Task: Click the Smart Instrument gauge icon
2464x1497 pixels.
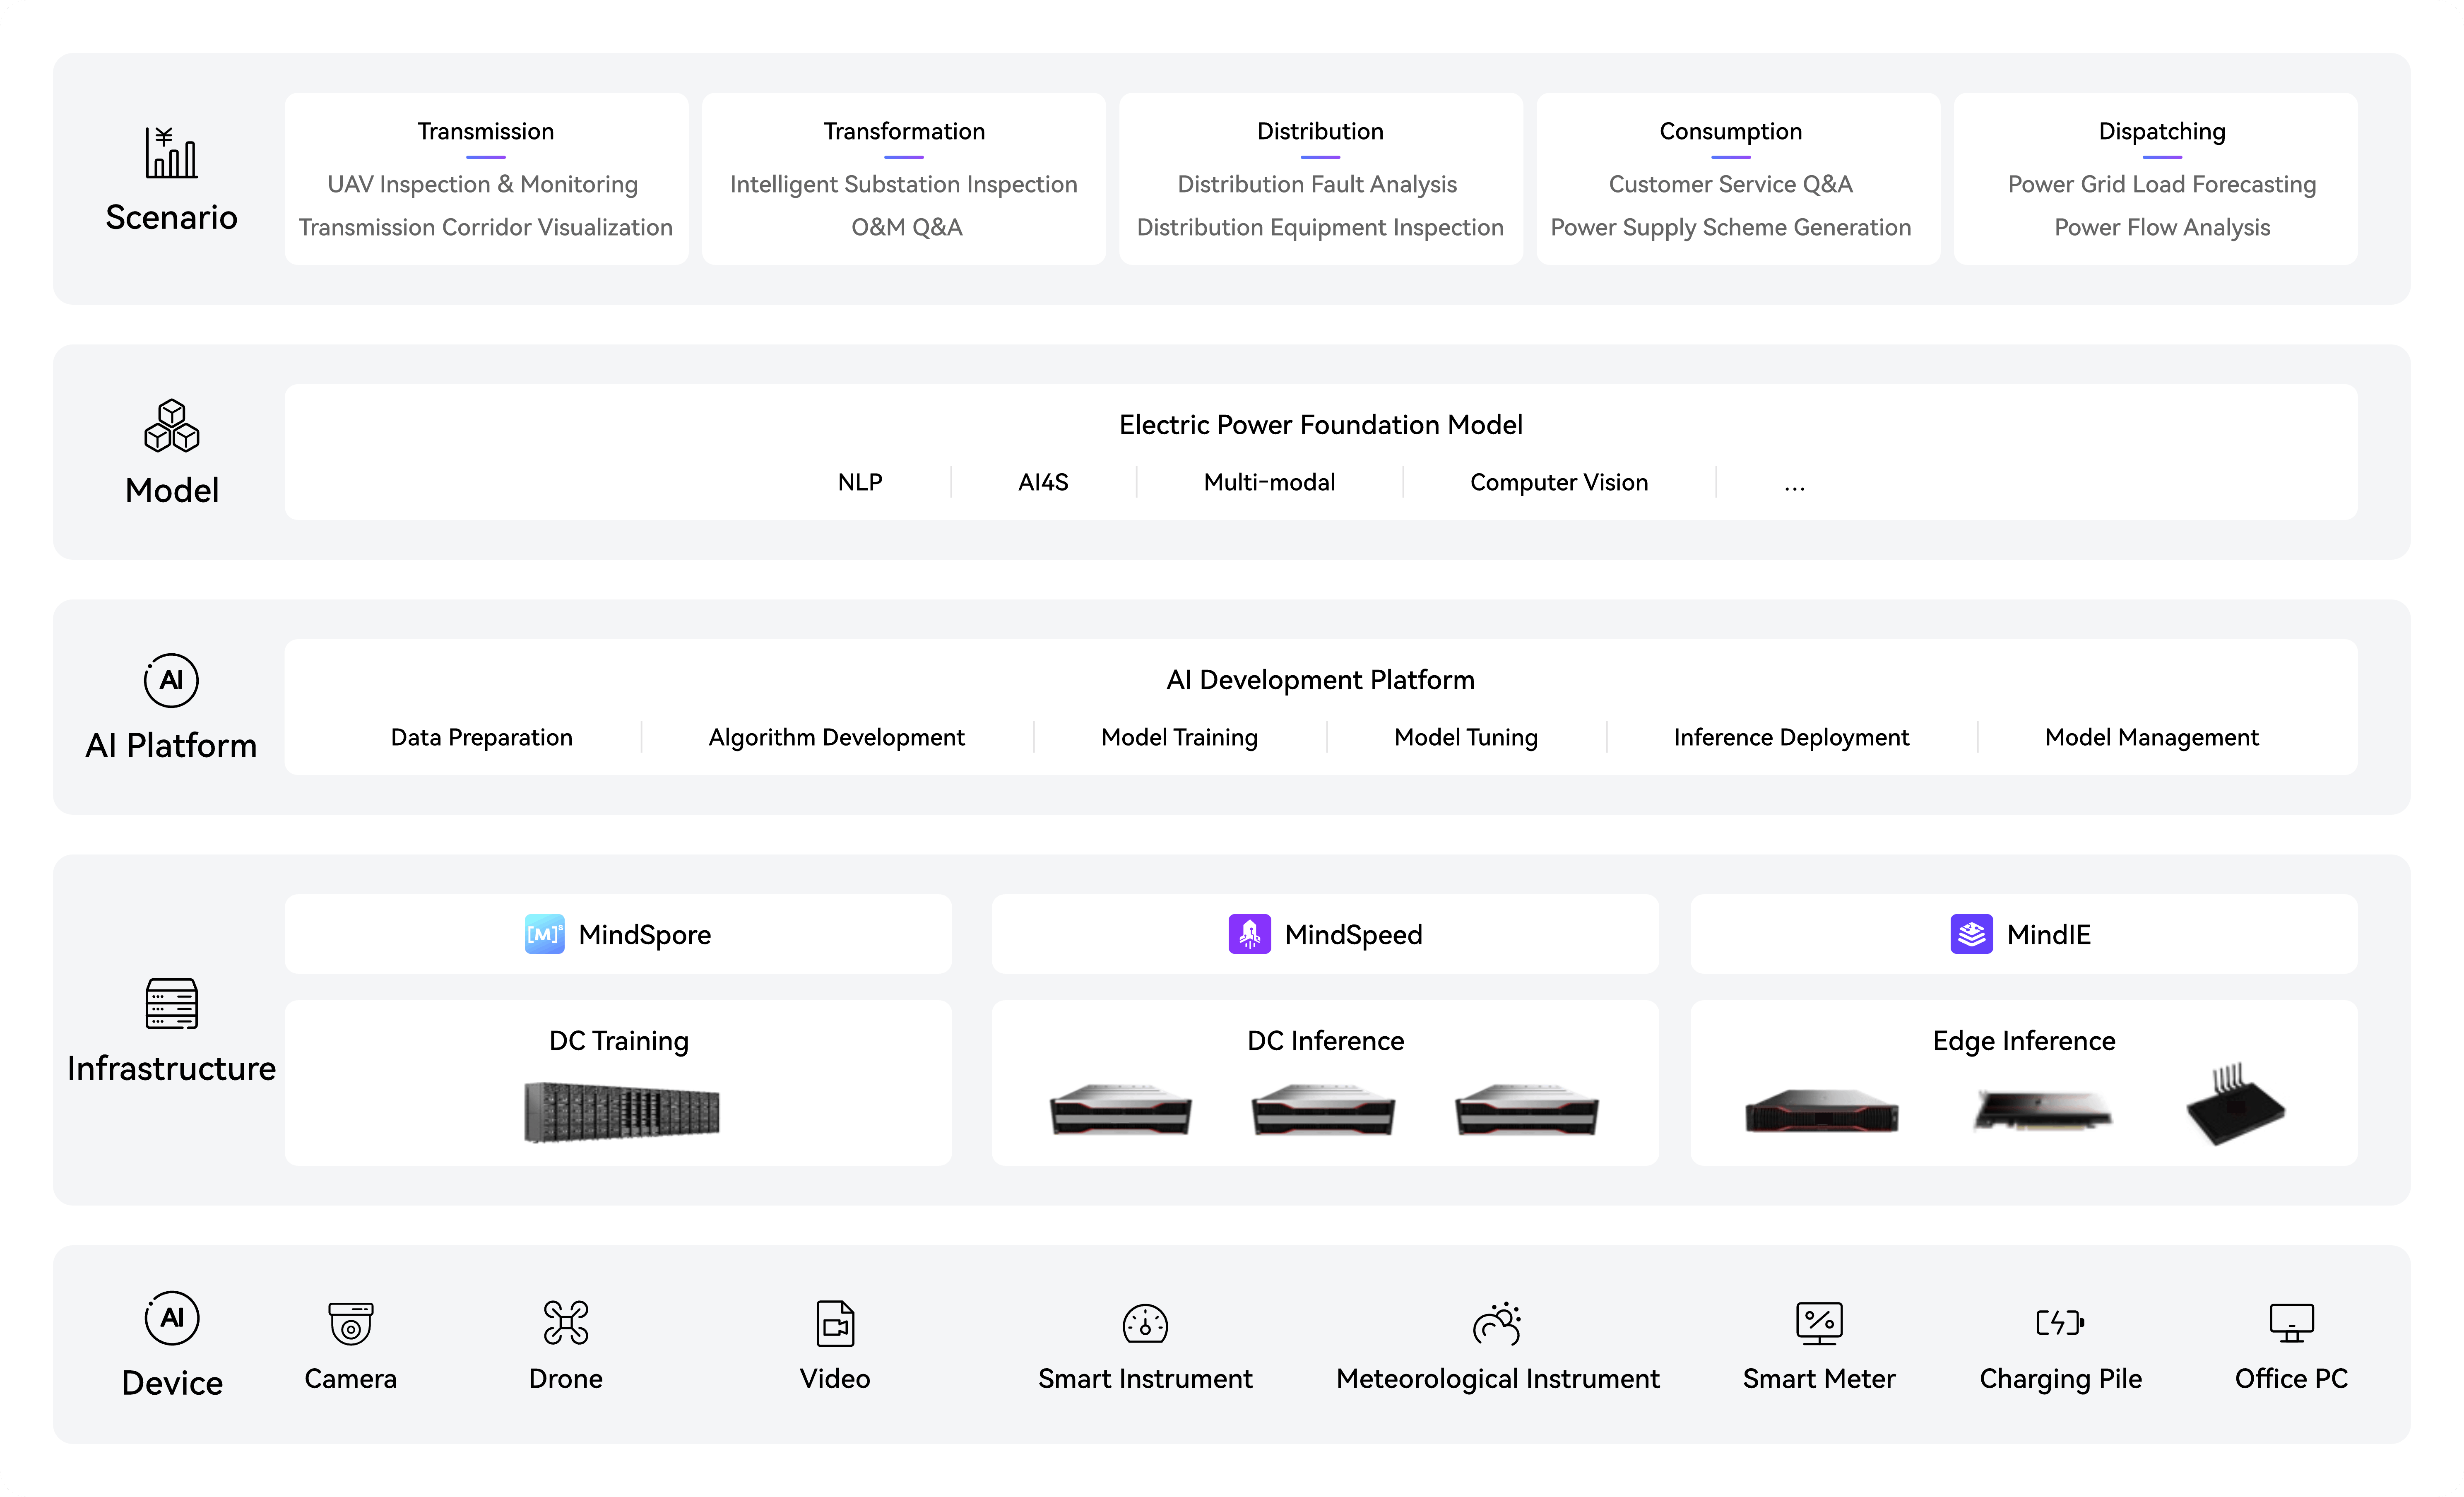Action: tap(1145, 1323)
